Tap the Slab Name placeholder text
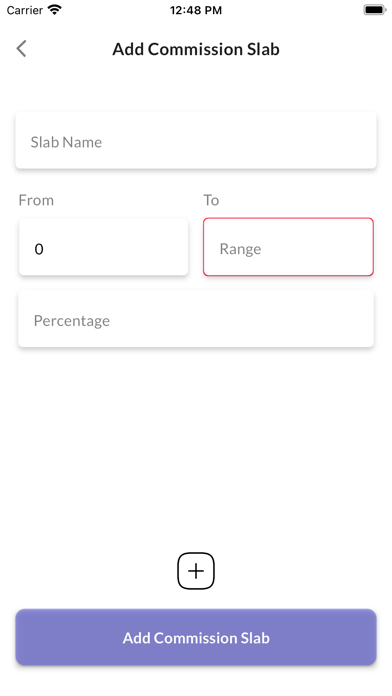This screenshot has width=392, height=696. click(66, 142)
